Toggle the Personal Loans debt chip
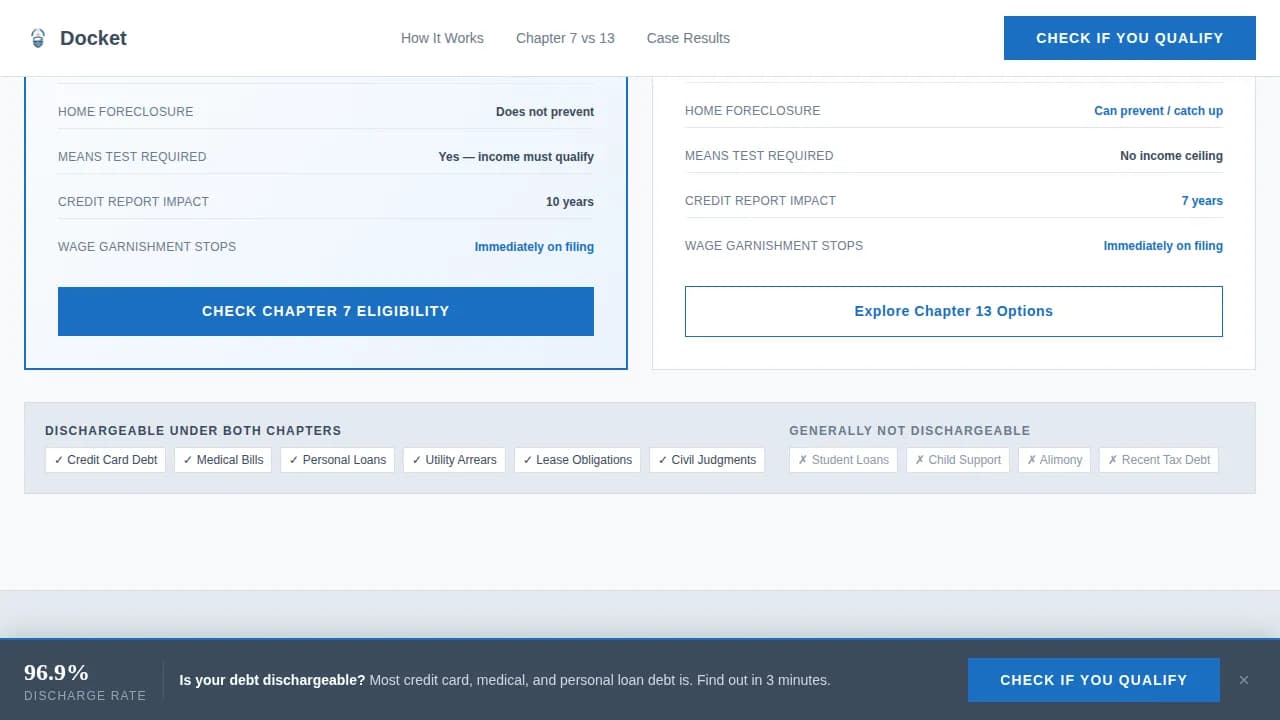This screenshot has height=720, width=1280. [x=337, y=460]
